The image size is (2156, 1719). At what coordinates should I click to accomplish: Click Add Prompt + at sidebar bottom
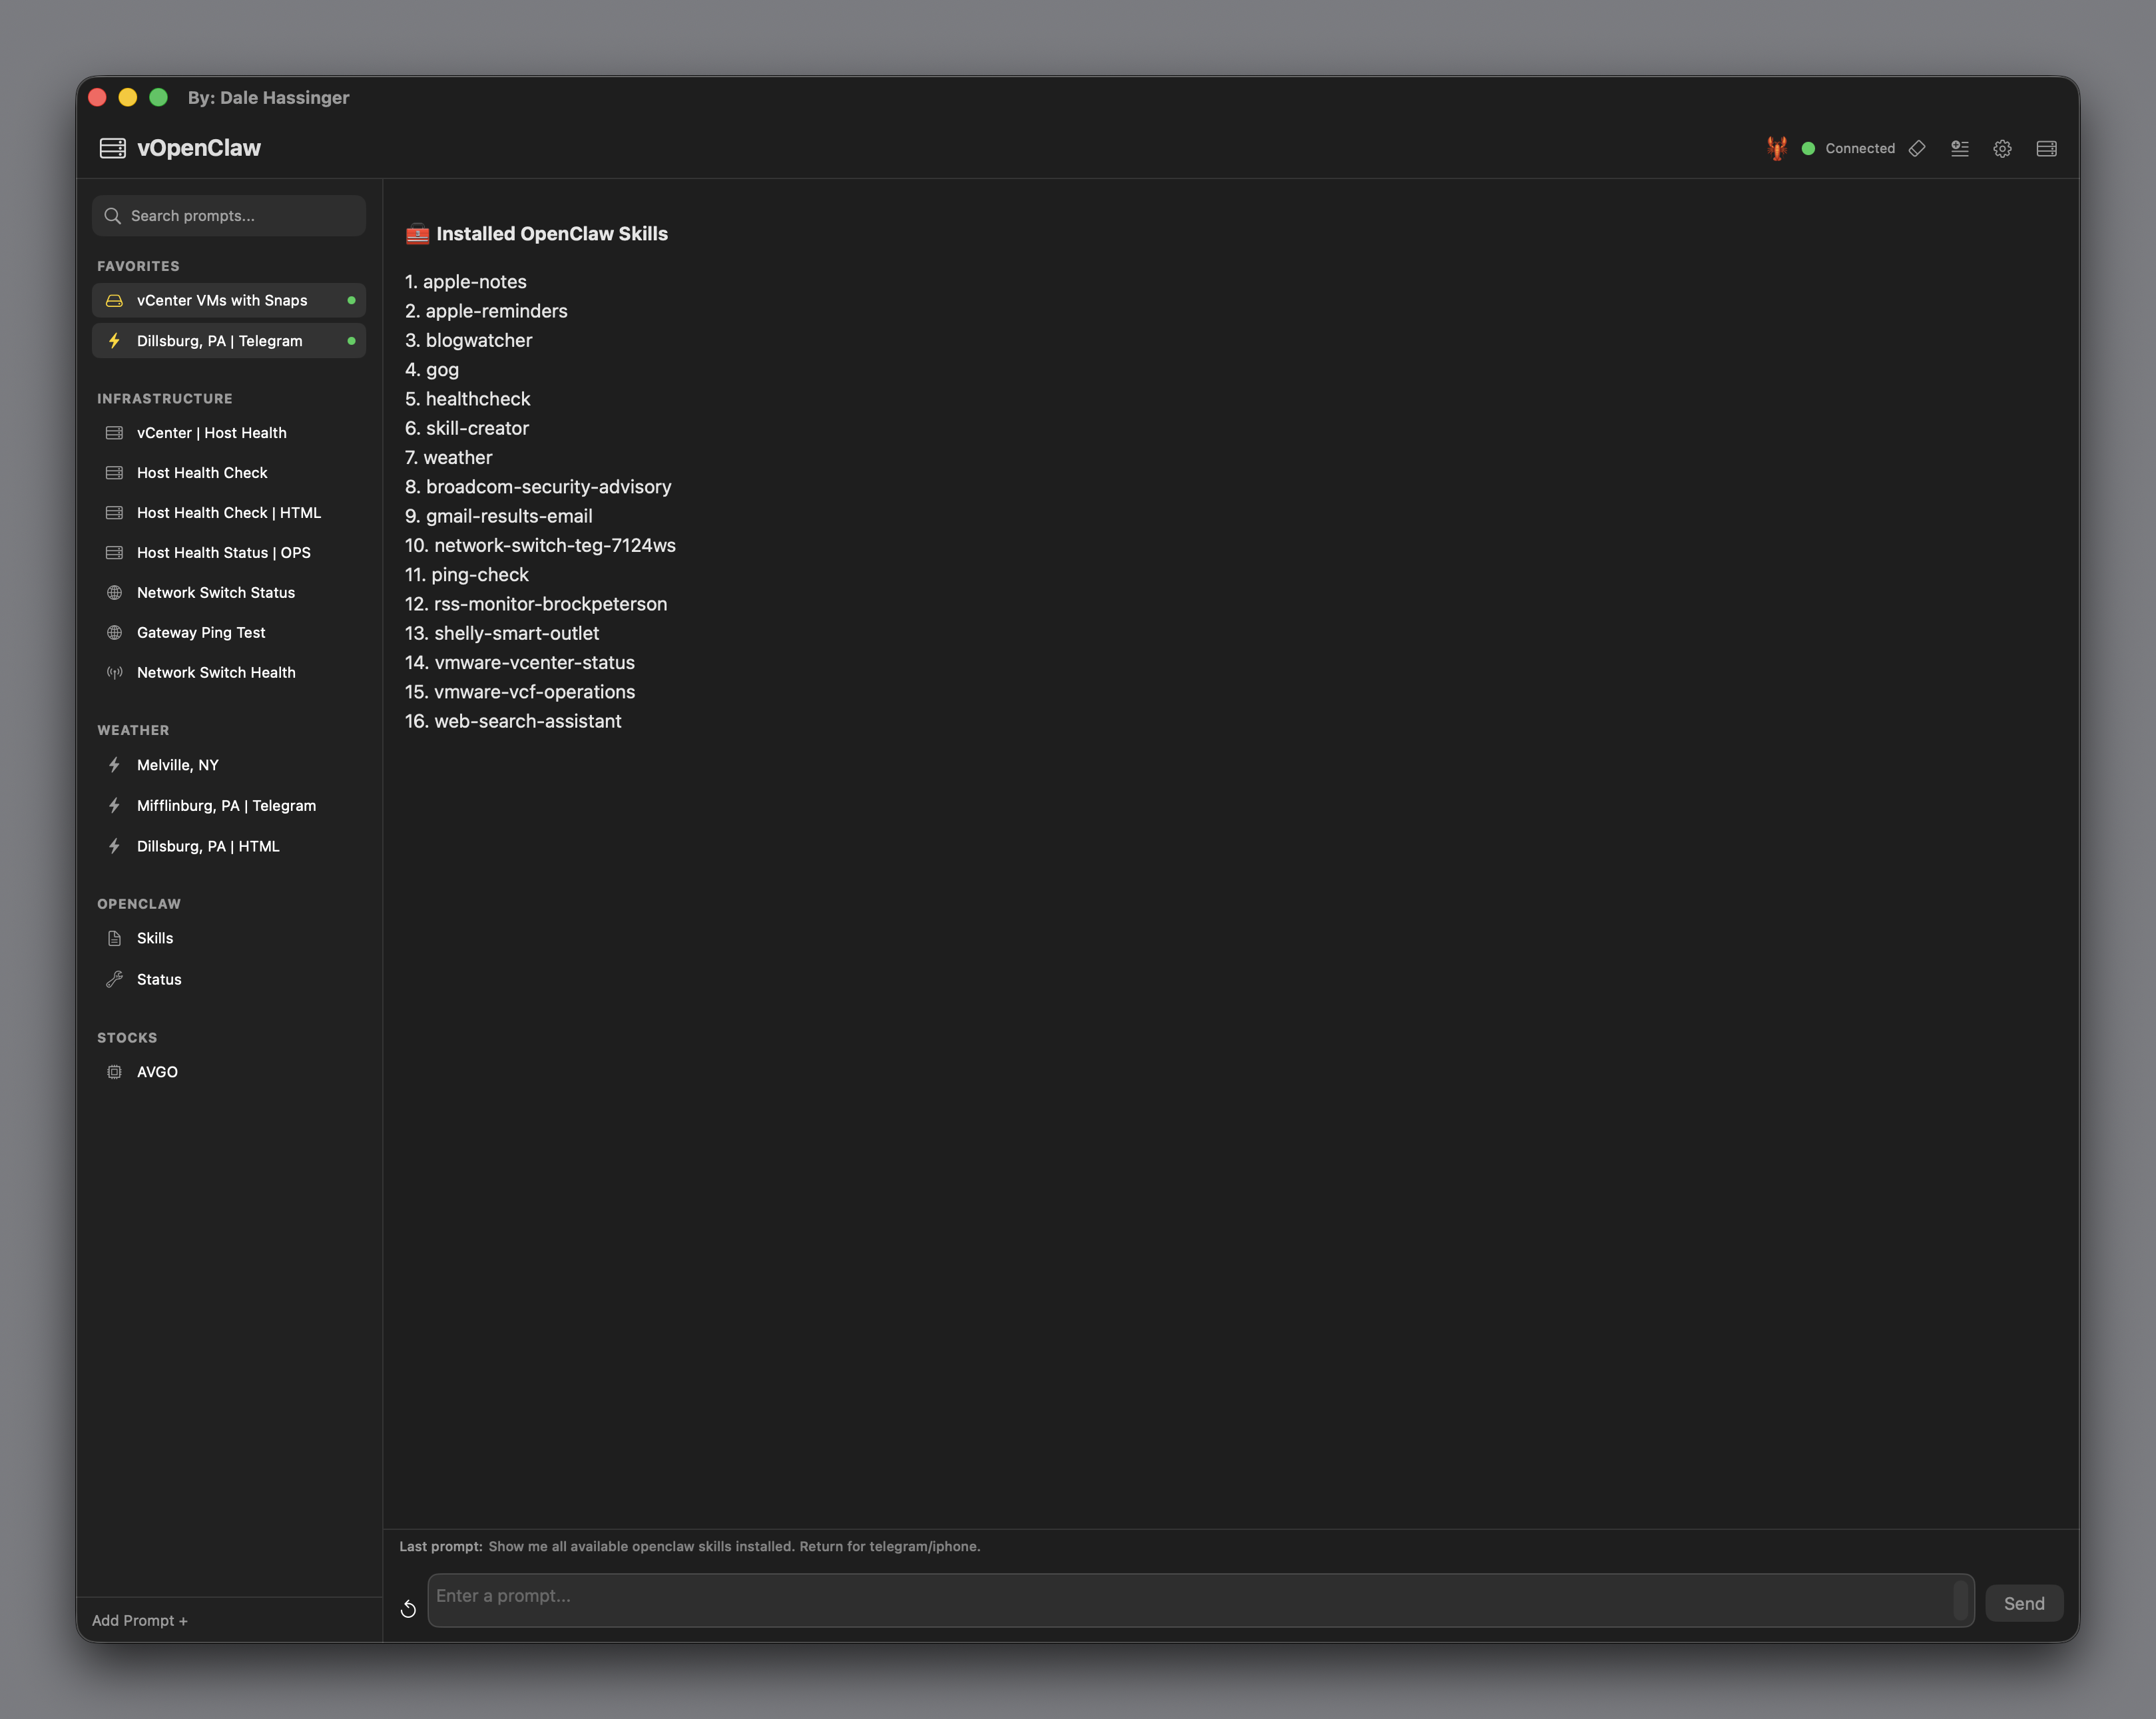click(140, 1620)
